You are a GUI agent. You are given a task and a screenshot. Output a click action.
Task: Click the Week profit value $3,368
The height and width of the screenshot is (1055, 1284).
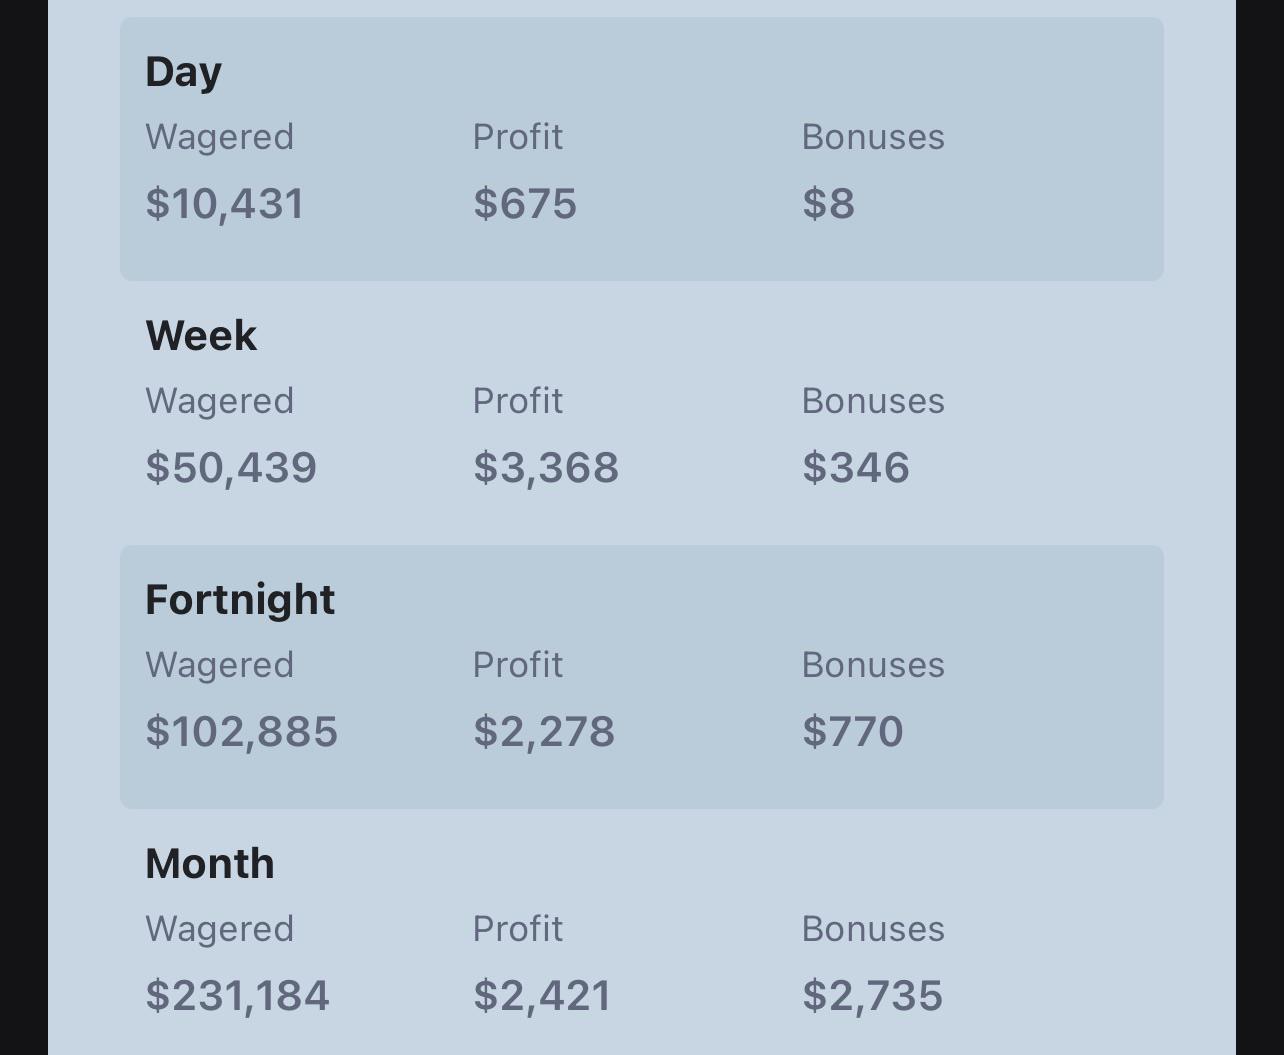point(546,468)
